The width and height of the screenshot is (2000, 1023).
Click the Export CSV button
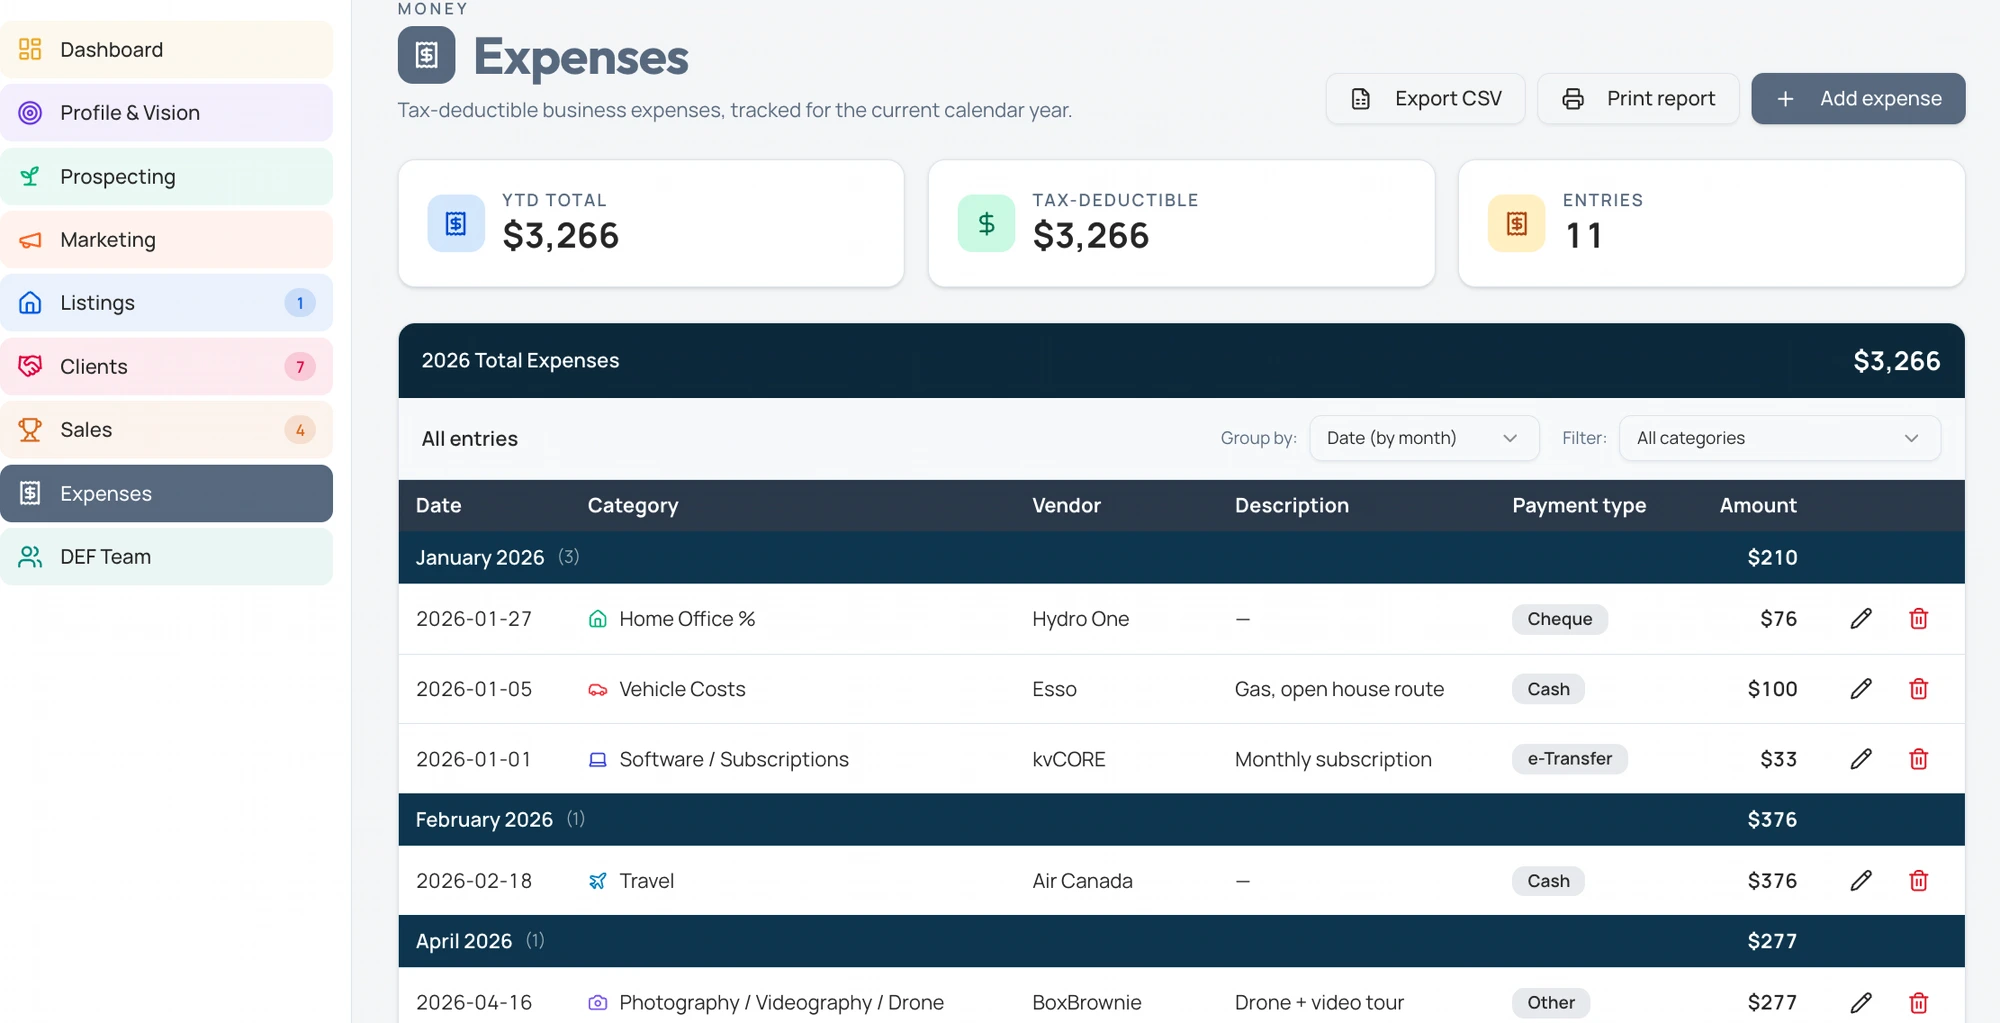coord(1425,98)
